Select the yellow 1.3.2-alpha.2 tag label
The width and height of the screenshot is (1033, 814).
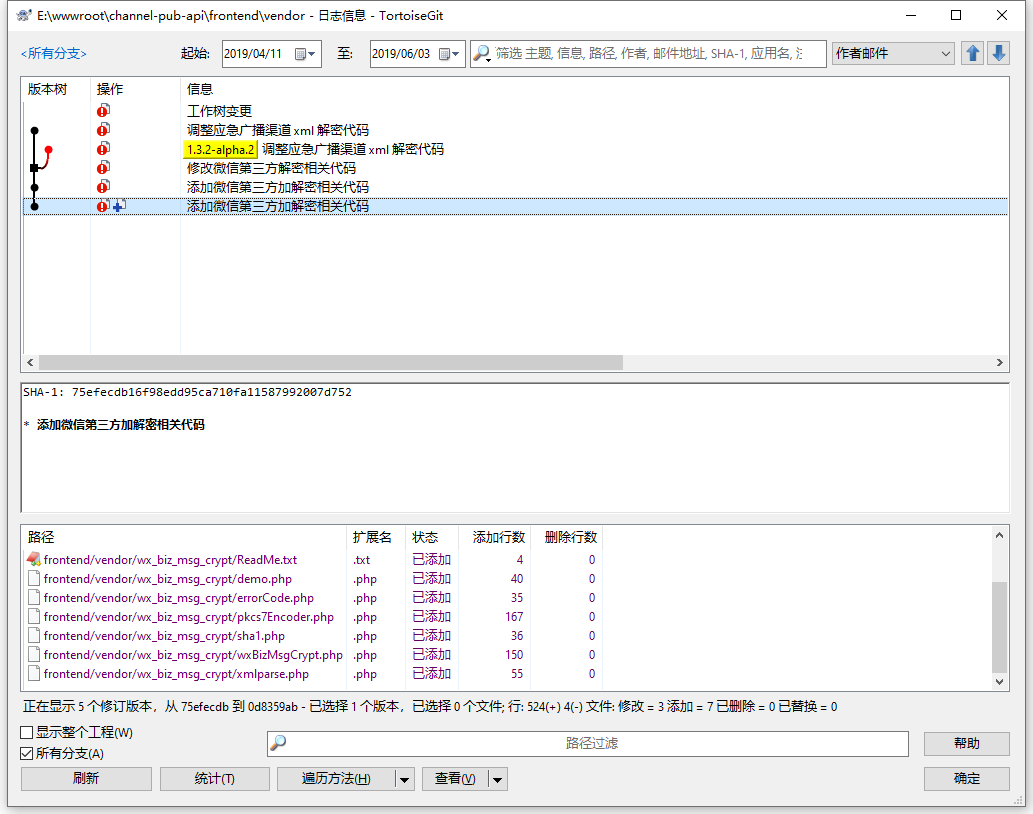[x=220, y=149]
